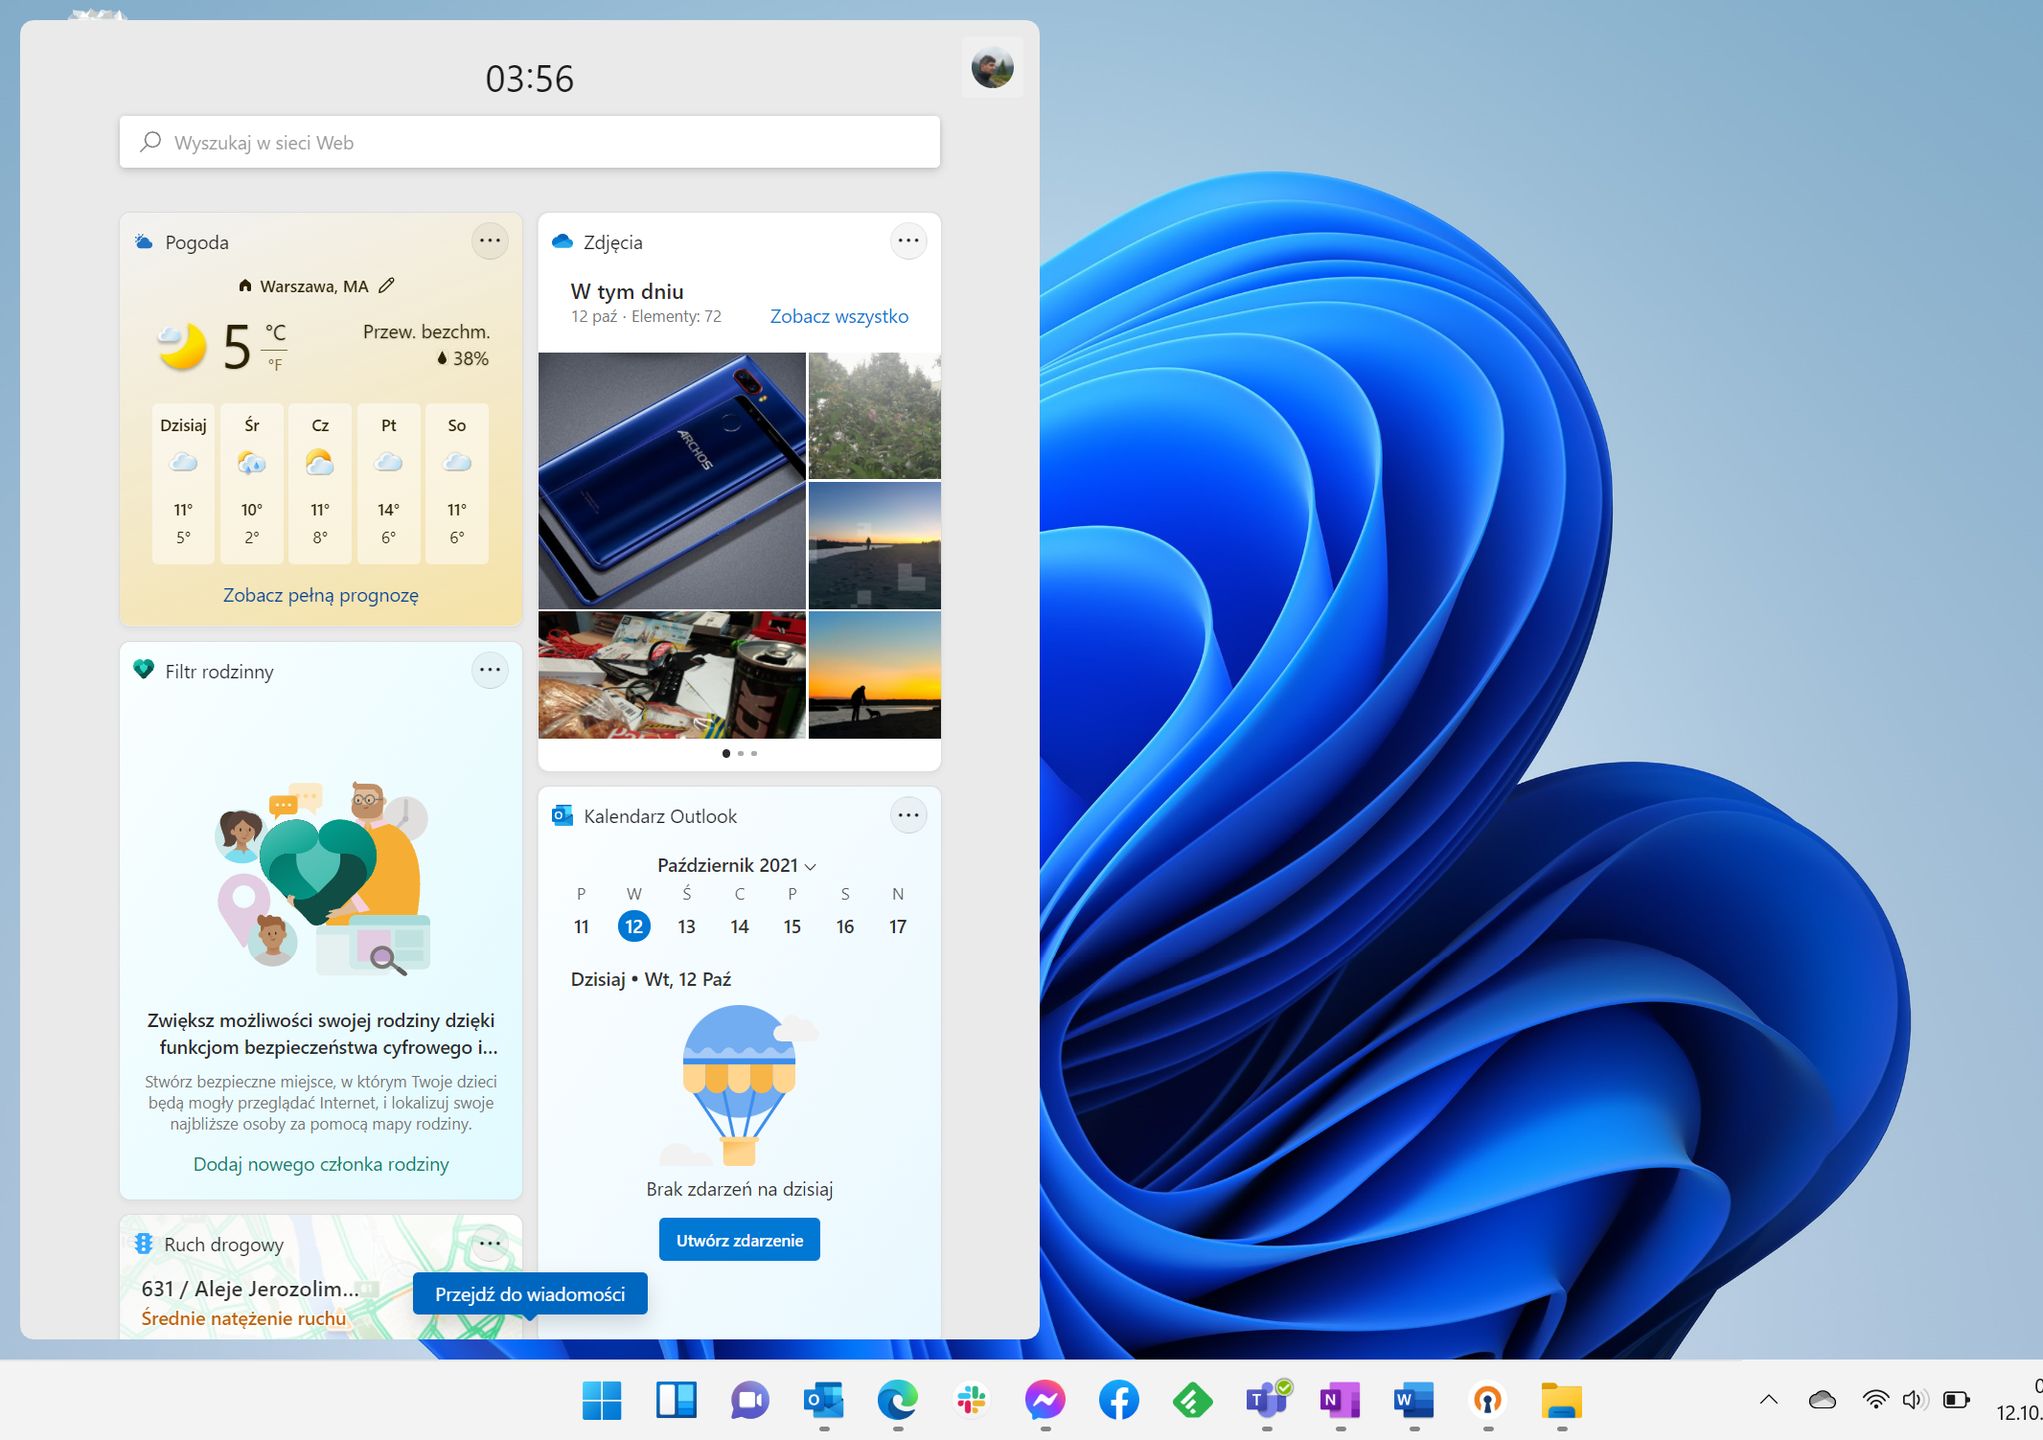Click the Zdjęcia widget header icon
2043x1440 pixels.
(562, 240)
